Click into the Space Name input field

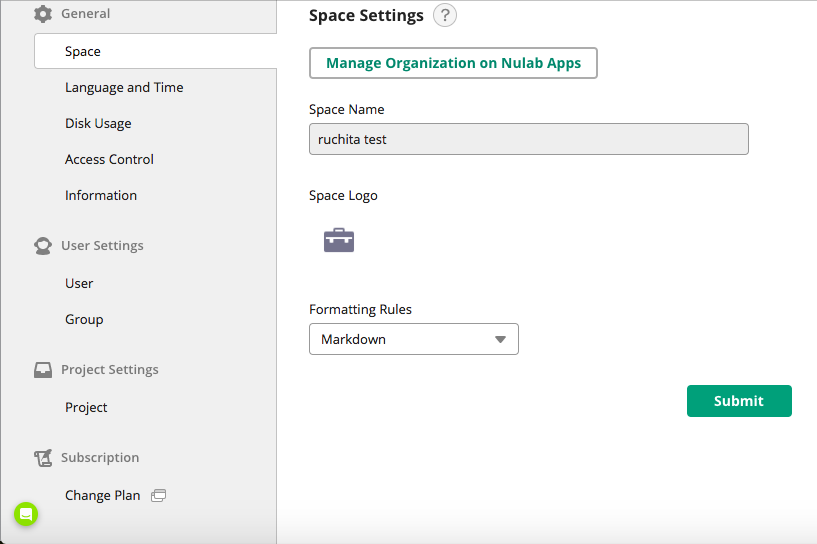[529, 139]
